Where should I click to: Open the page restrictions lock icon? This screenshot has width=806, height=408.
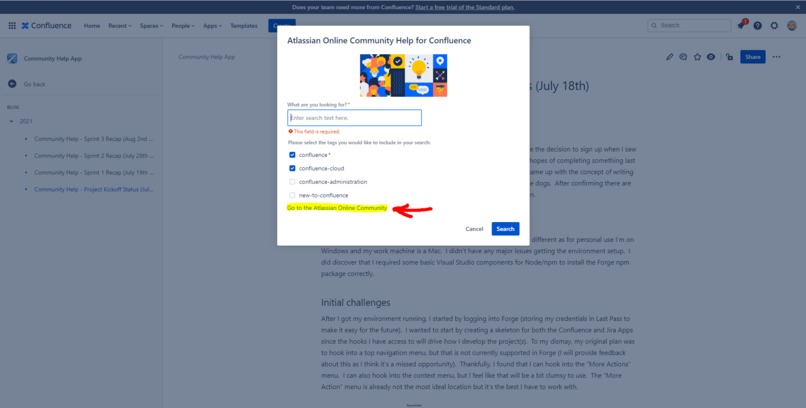(x=729, y=57)
